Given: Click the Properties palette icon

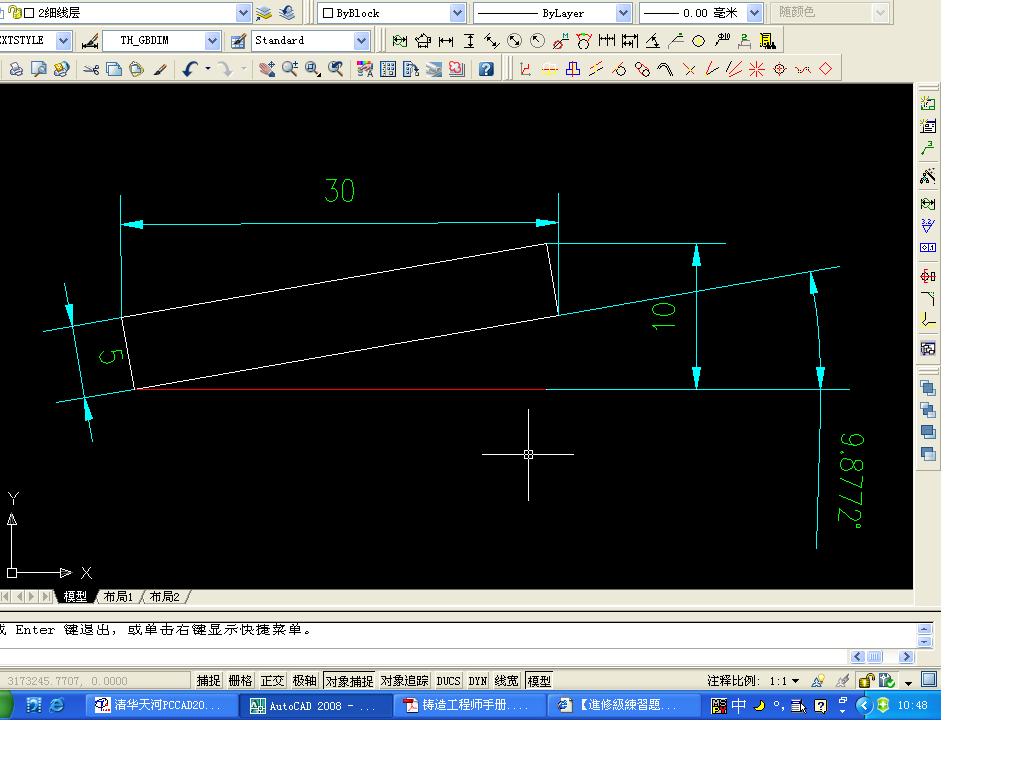Looking at the screenshot, I should click(x=365, y=69).
